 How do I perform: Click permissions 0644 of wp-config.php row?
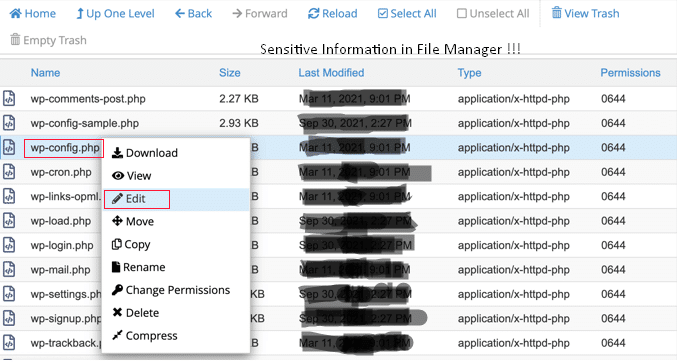[x=613, y=148]
